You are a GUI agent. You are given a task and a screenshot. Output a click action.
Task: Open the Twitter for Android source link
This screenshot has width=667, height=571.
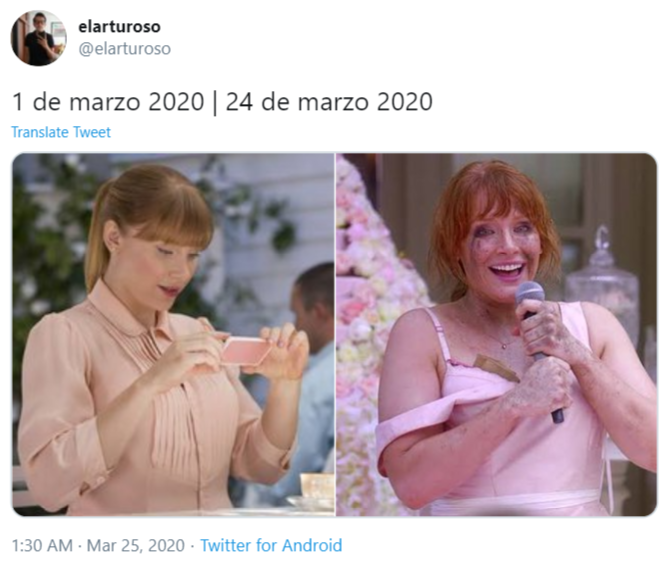[x=271, y=545]
